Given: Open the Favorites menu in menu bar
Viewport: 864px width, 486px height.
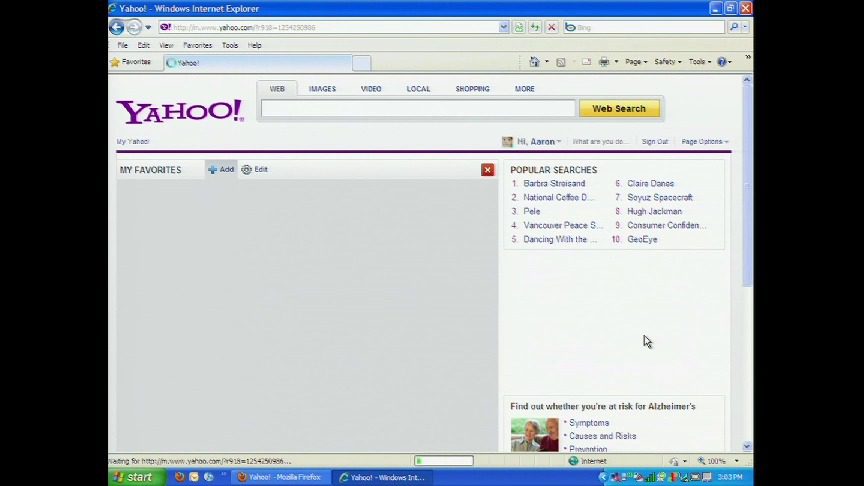Looking at the screenshot, I should [197, 45].
